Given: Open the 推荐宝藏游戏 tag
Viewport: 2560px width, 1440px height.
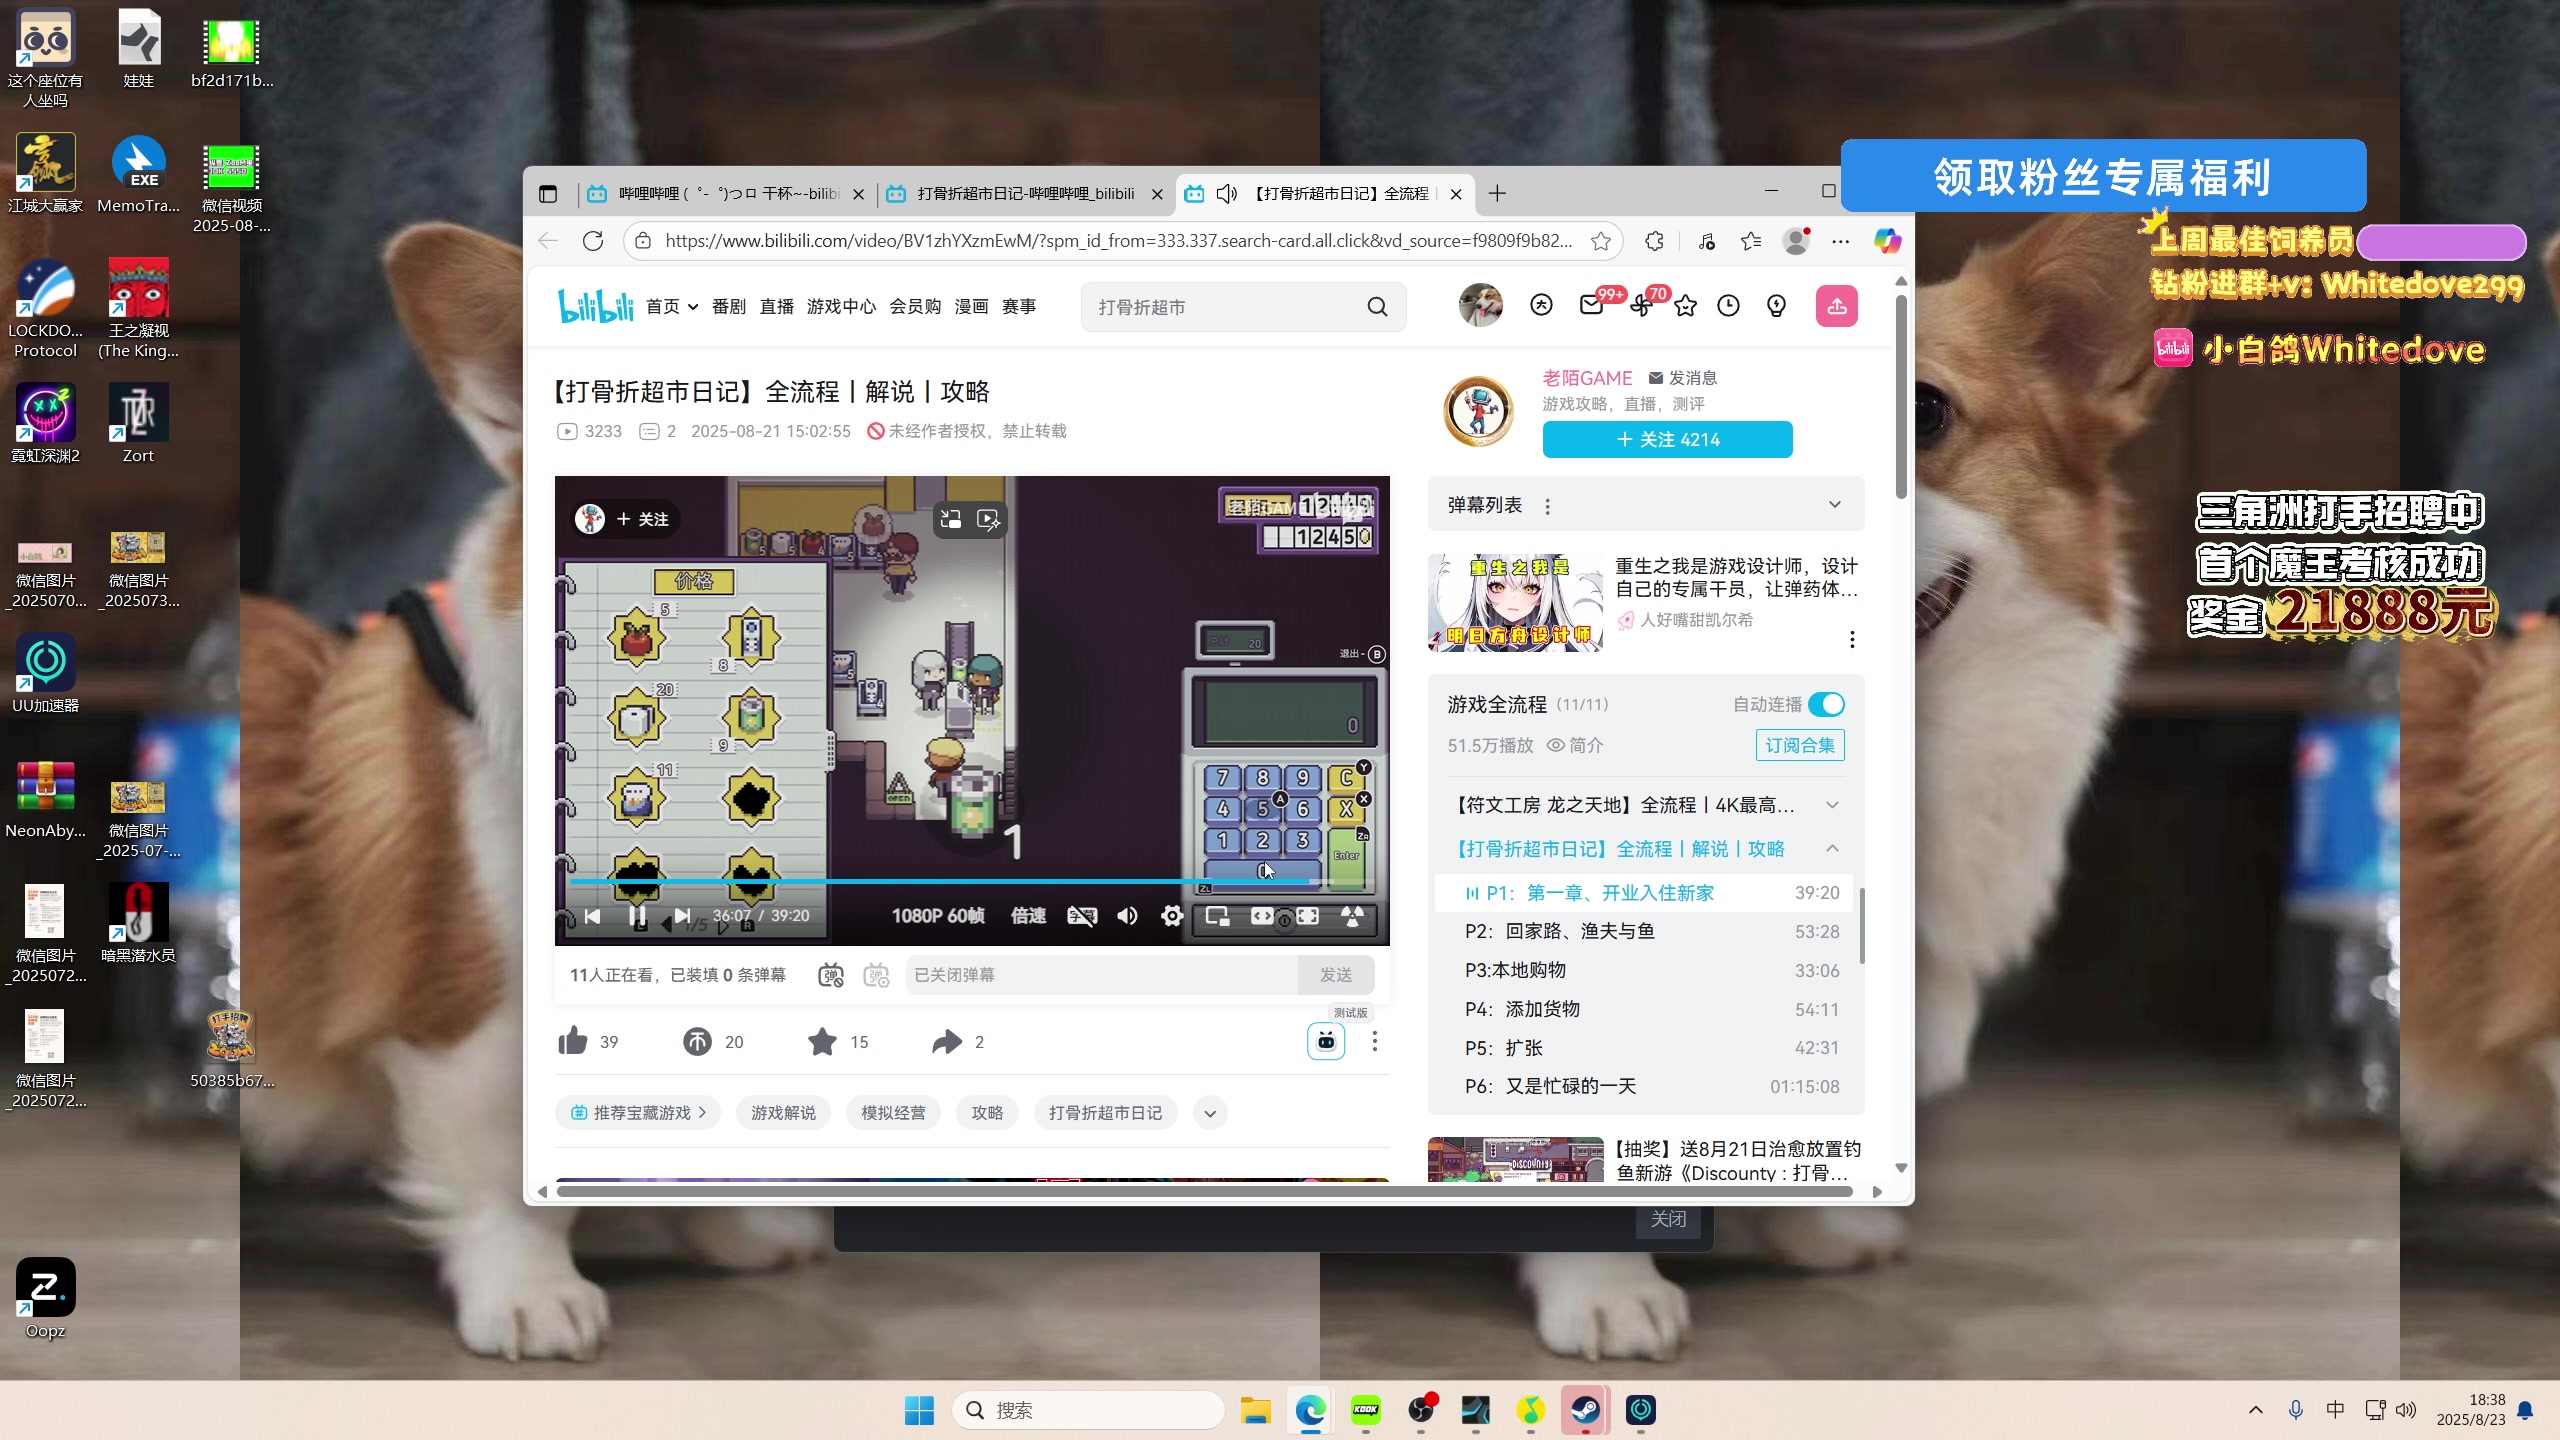Looking at the screenshot, I should [x=638, y=1113].
